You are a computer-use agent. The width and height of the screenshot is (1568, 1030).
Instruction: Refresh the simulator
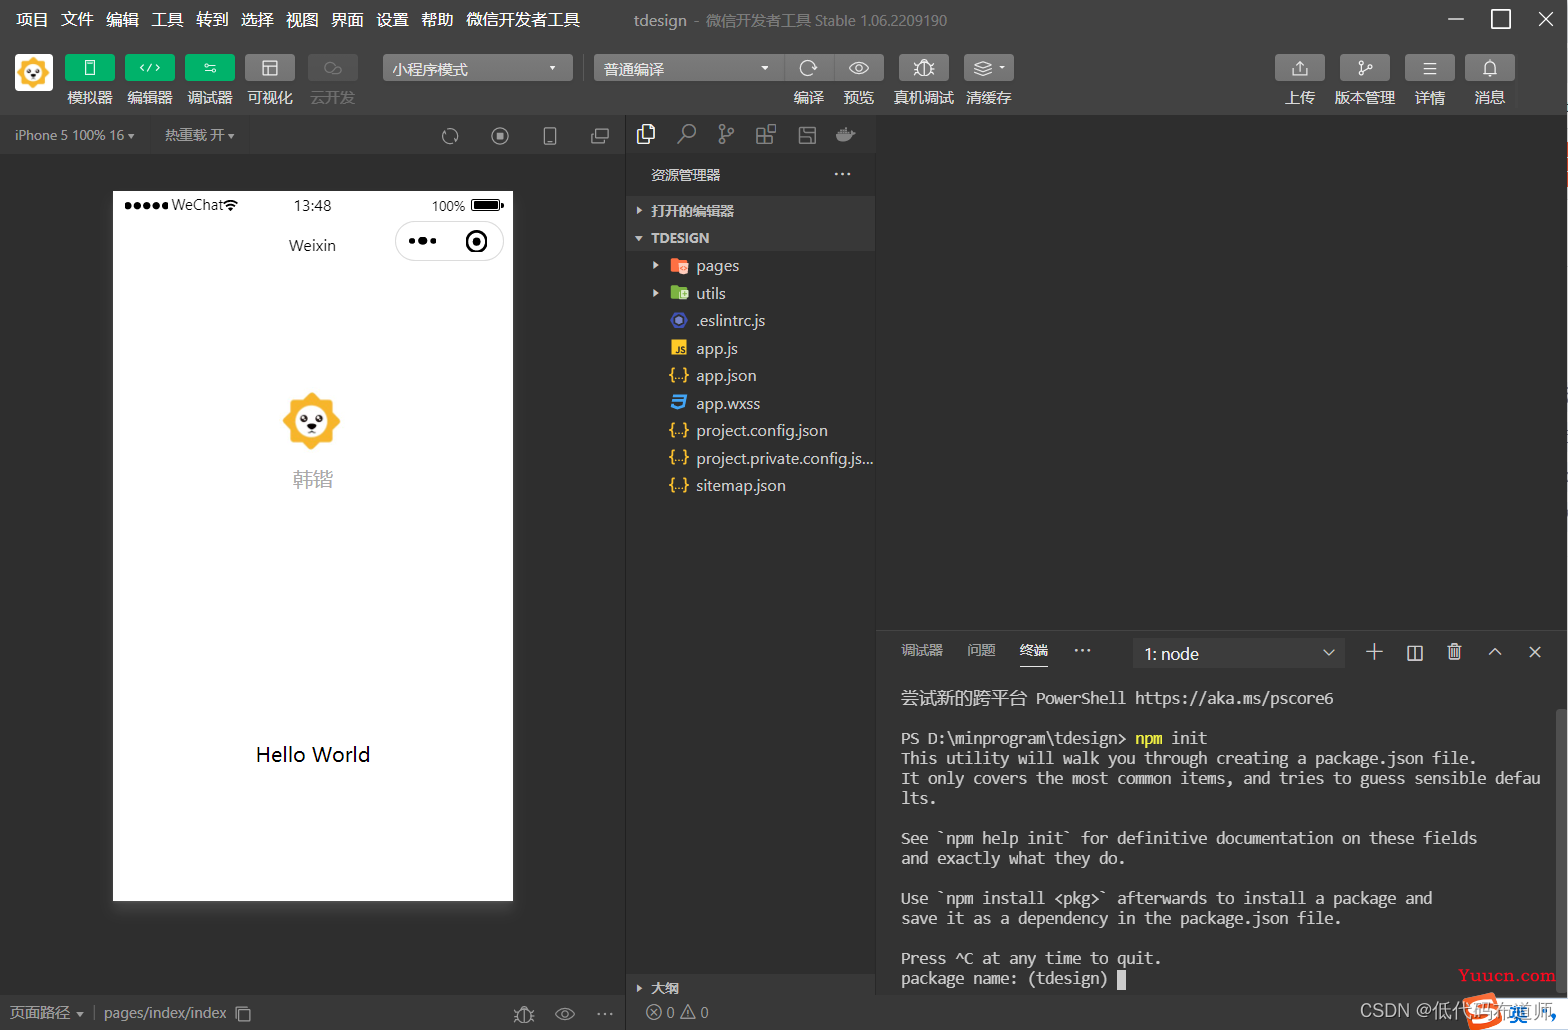tap(450, 136)
